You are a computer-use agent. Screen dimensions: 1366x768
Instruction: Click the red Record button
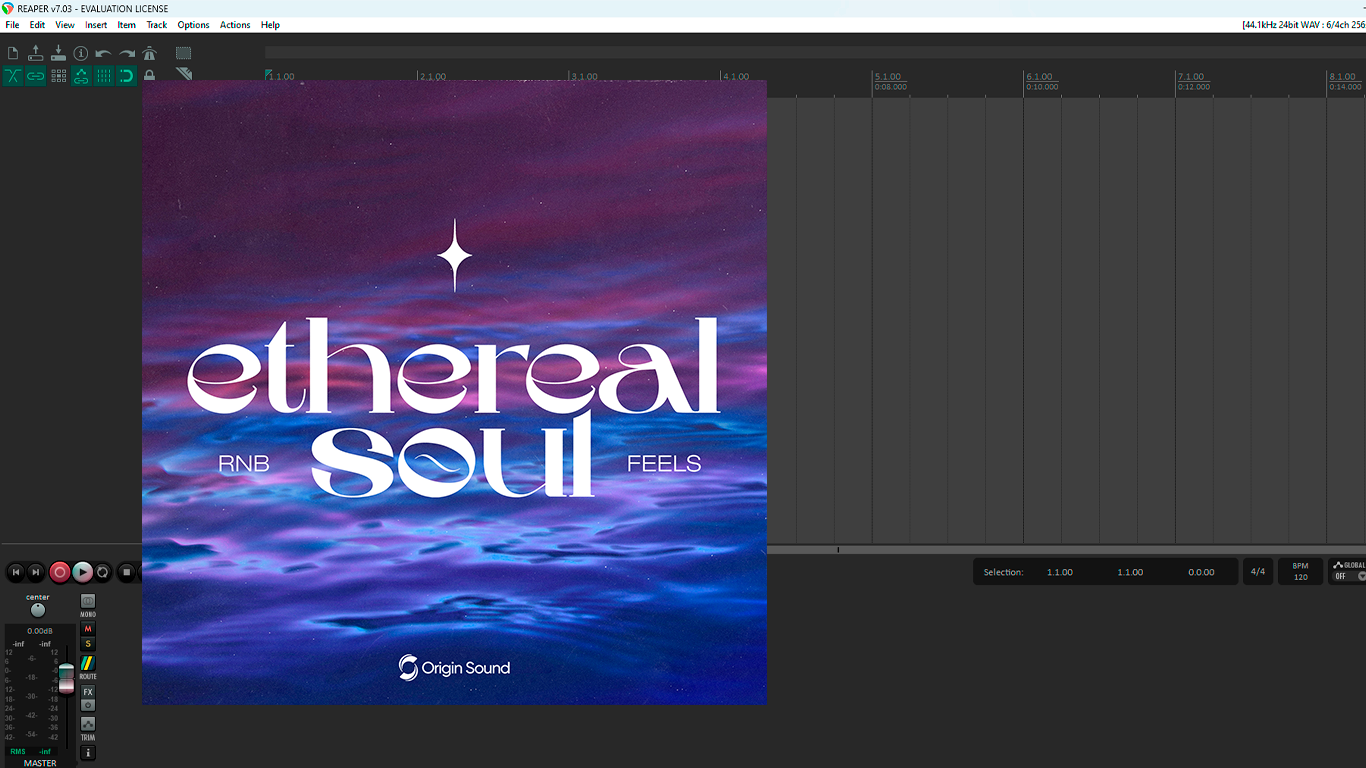click(x=60, y=572)
